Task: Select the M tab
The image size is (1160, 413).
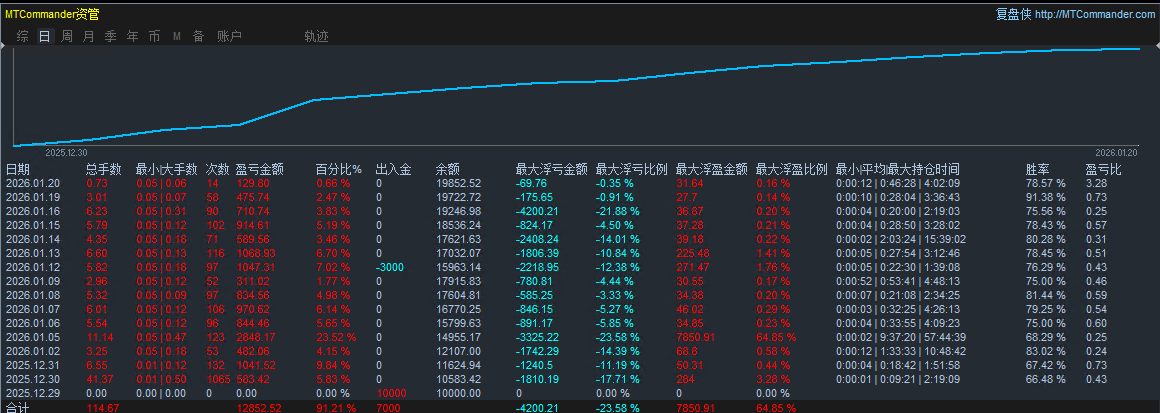Action: (x=177, y=36)
